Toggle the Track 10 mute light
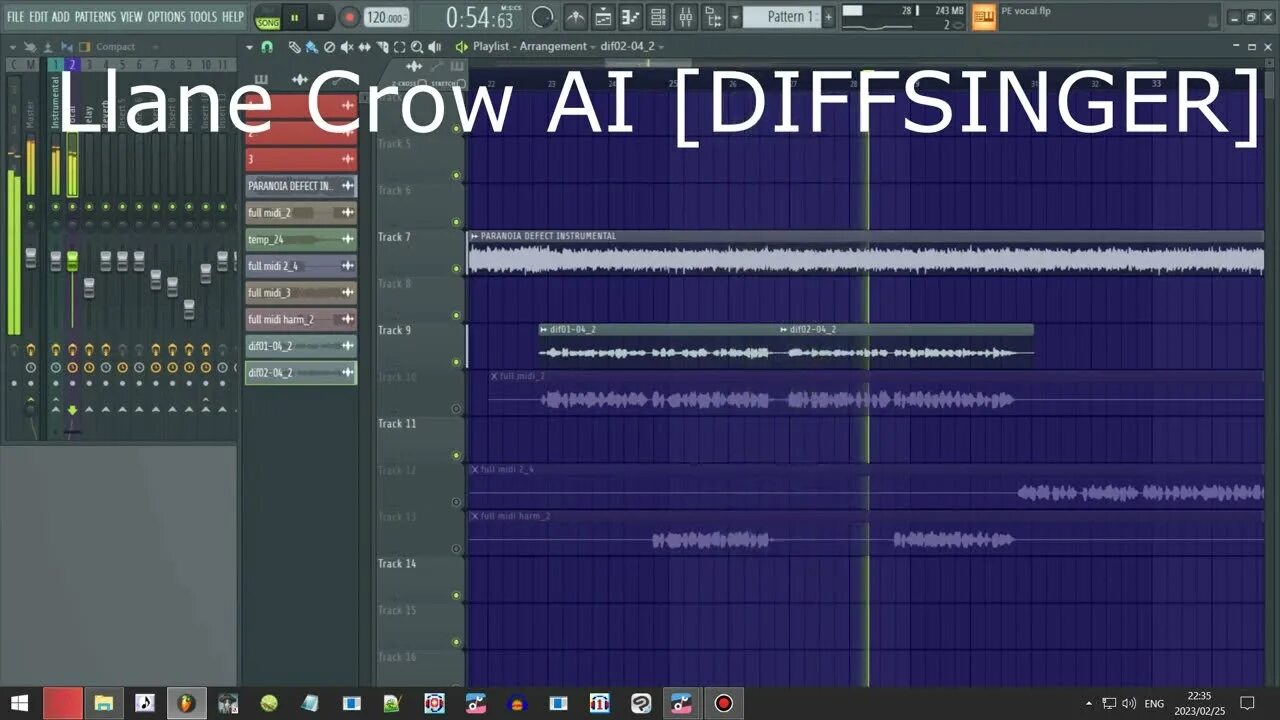This screenshot has width=1280, height=720. pos(457,409)
